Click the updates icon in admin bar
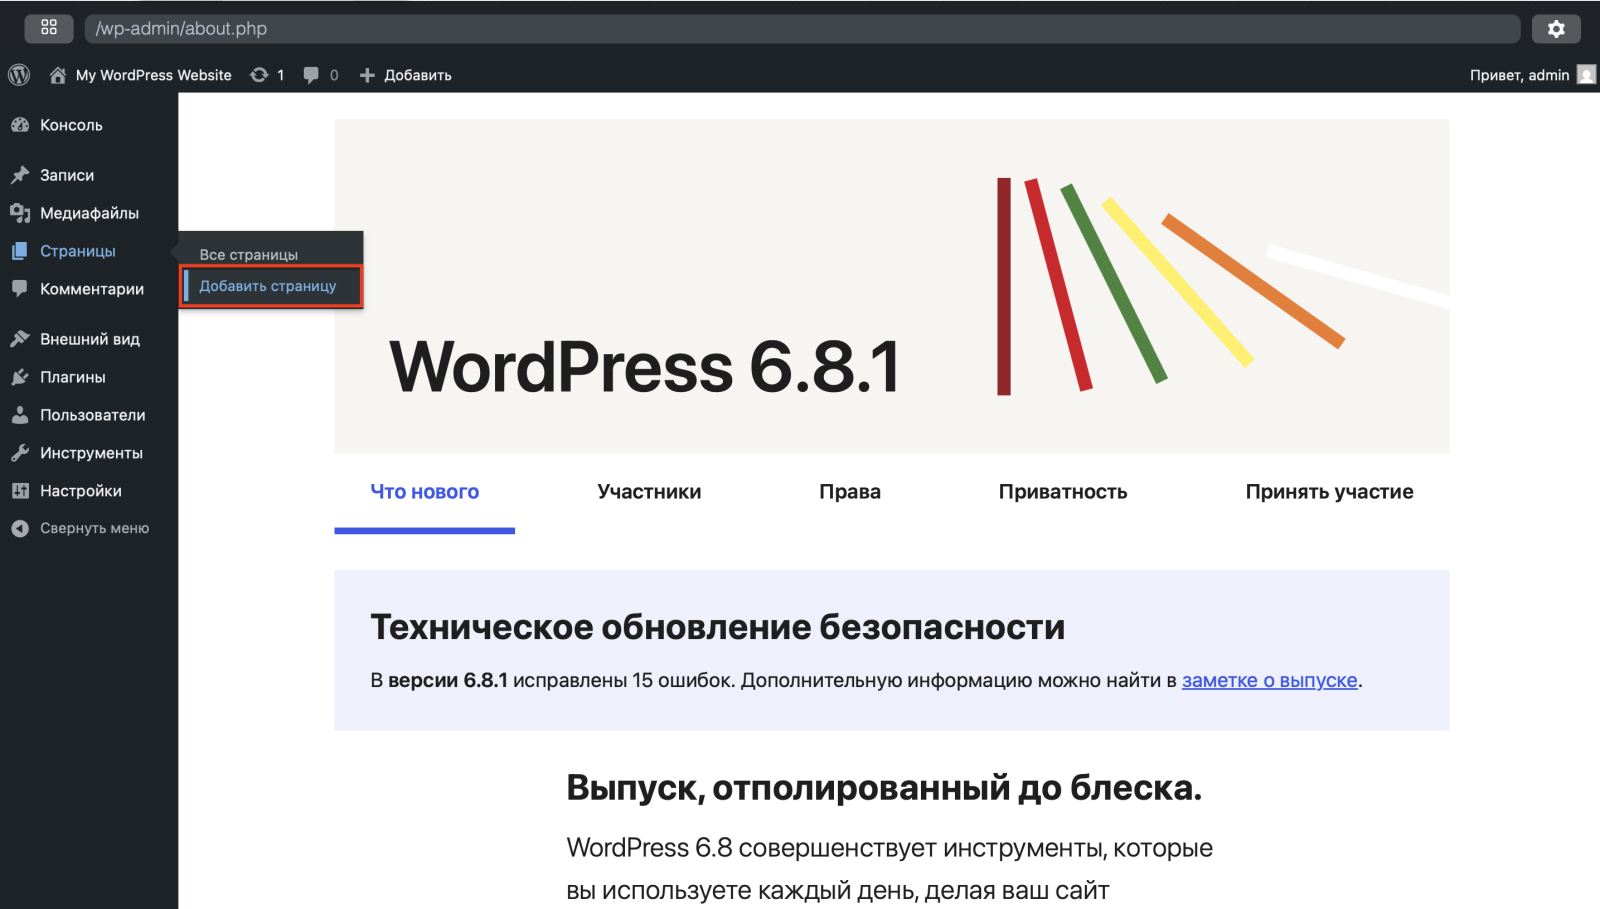Viewport: 1600px width, 909px height. (x=259, y=75)
